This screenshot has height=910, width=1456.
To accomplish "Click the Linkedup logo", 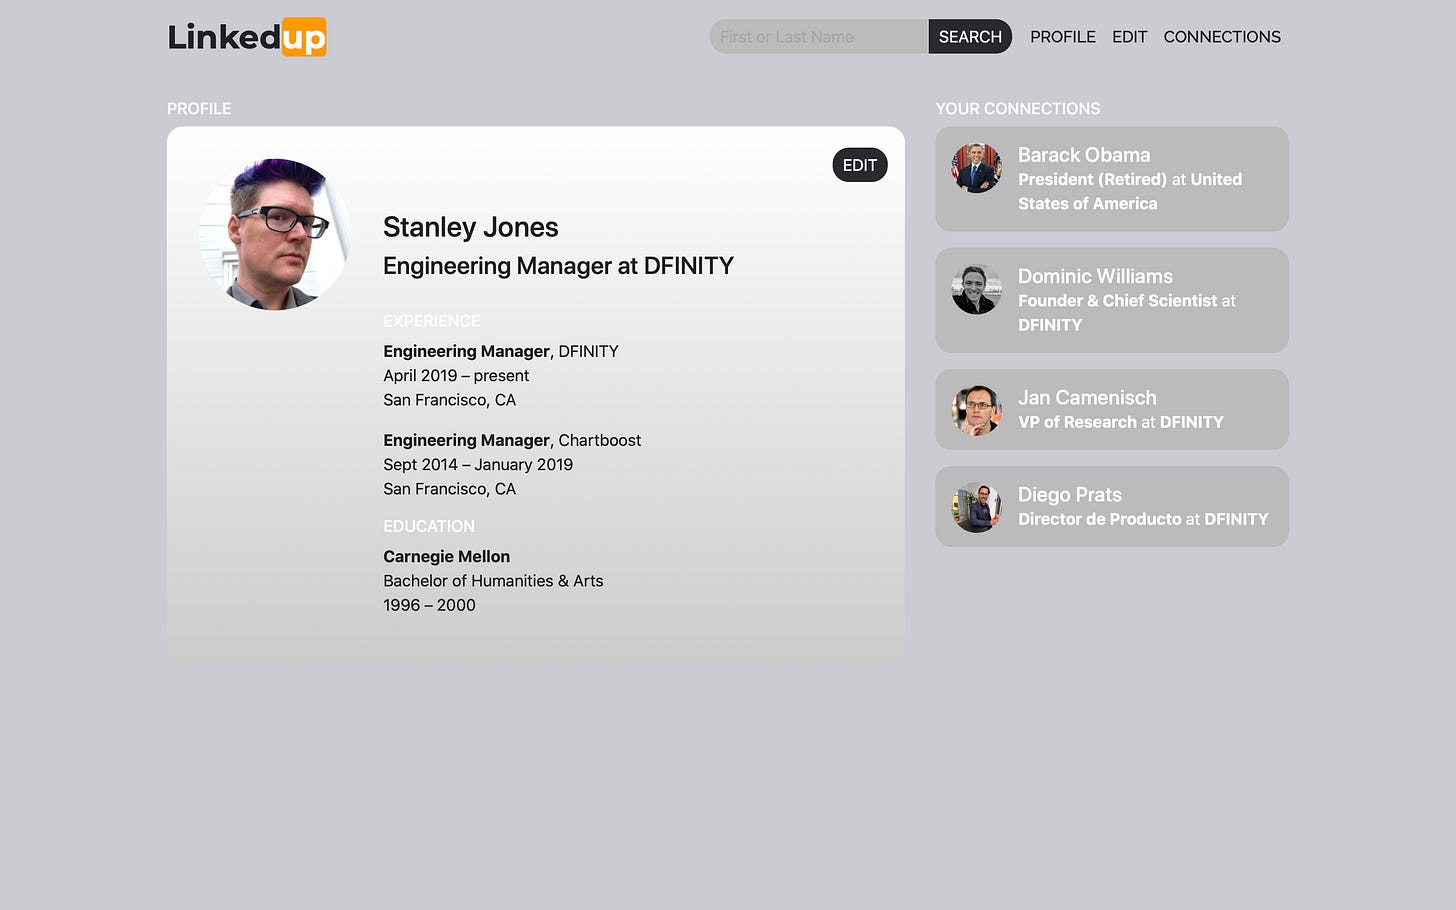I will point(247,37).
